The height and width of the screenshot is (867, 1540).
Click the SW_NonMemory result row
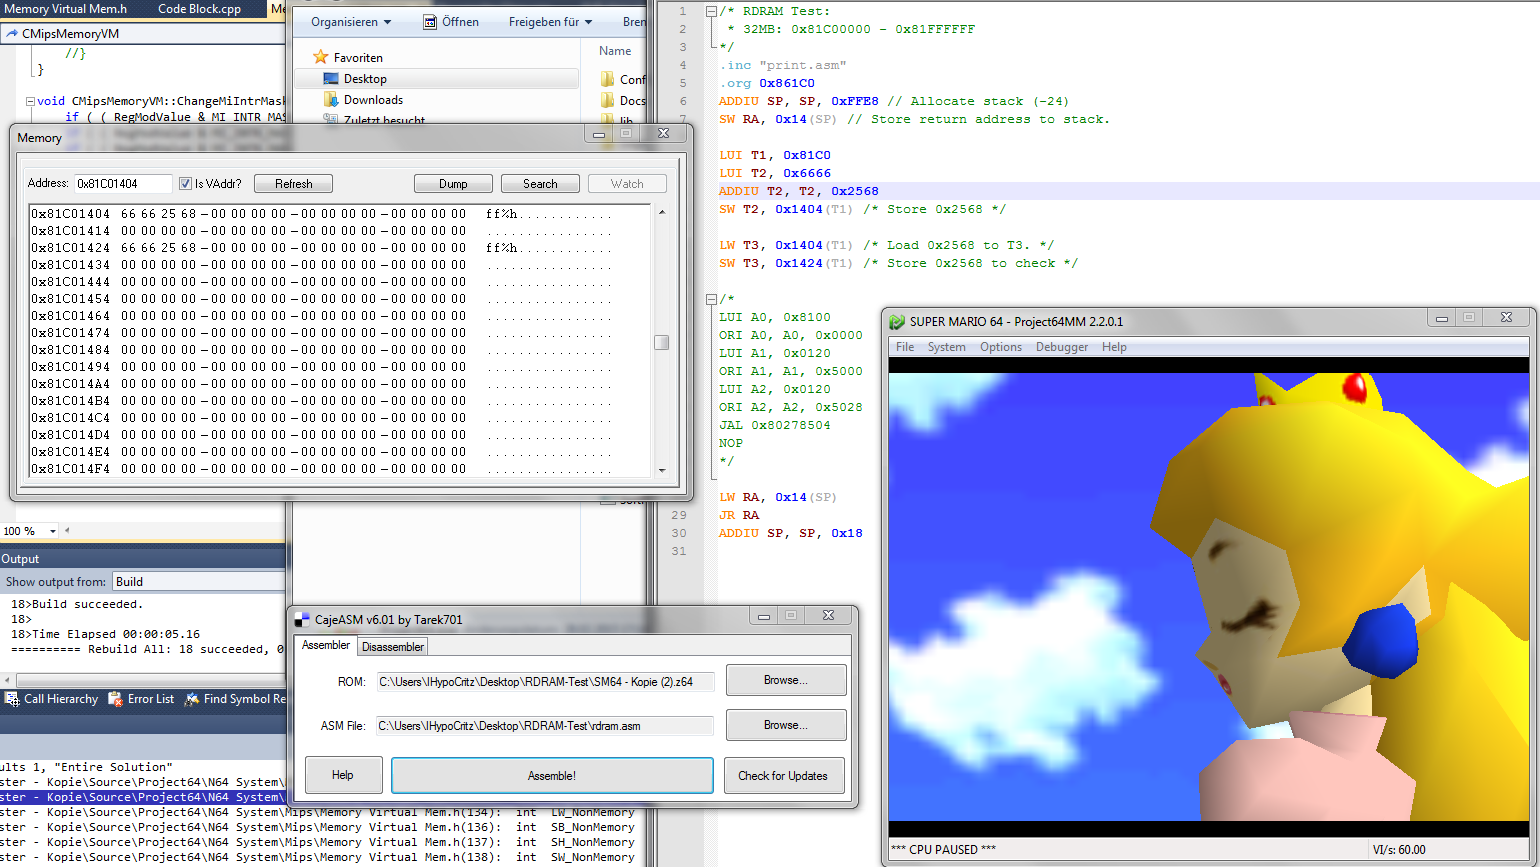tap(317, 857)
